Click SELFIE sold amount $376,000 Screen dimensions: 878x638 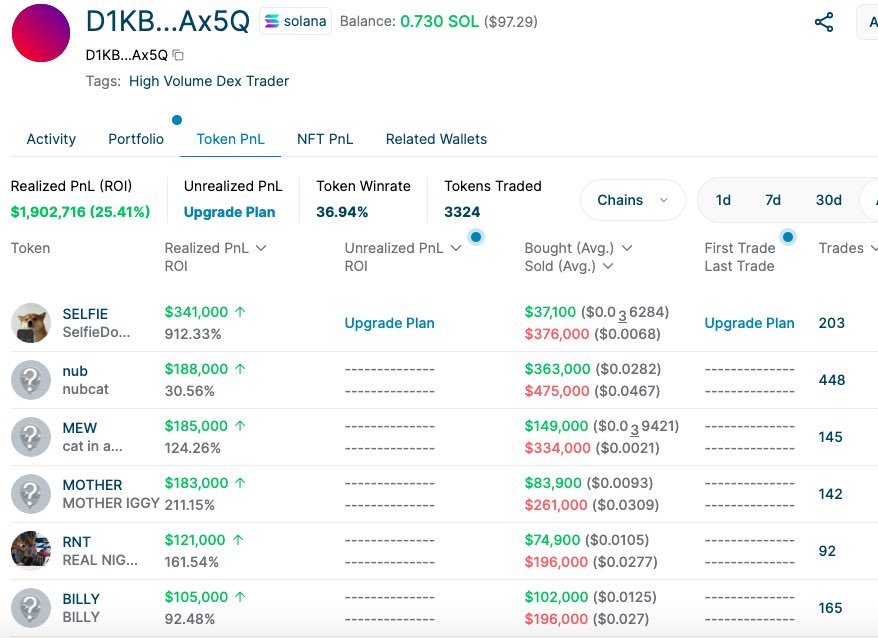tap(557, 334)
